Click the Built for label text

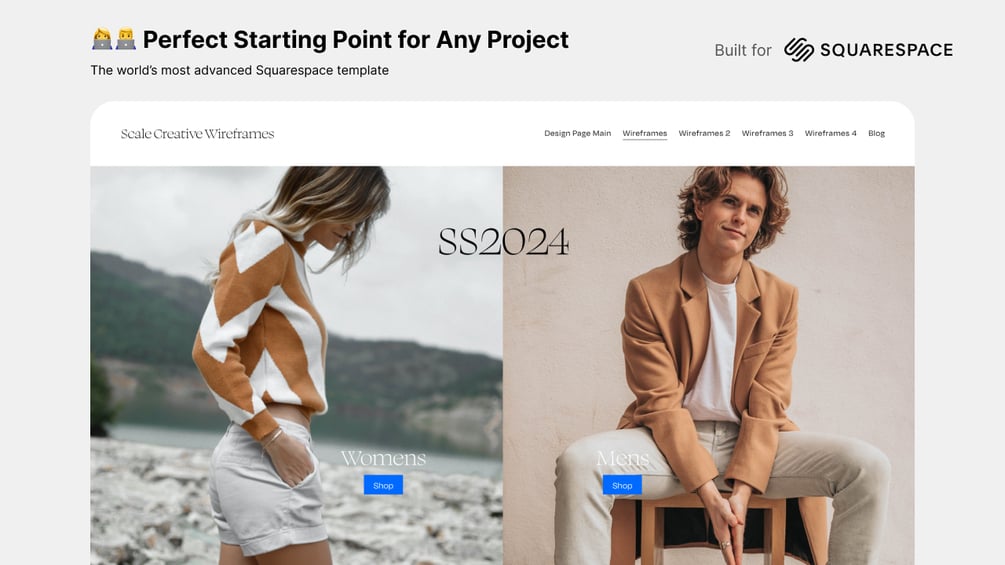743,50
